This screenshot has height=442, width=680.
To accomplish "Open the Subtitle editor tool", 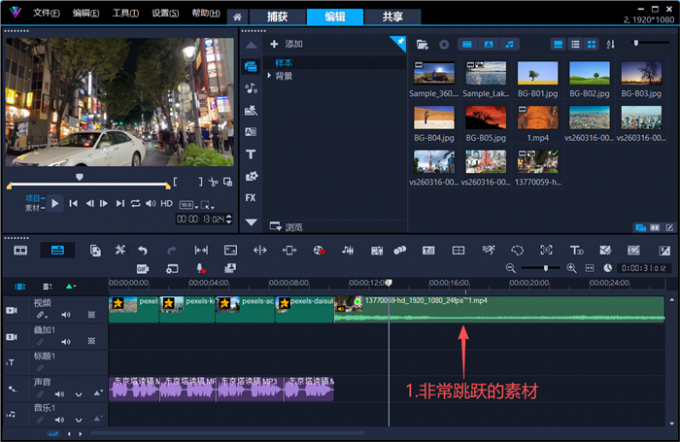I will click(x=428, y=250).
